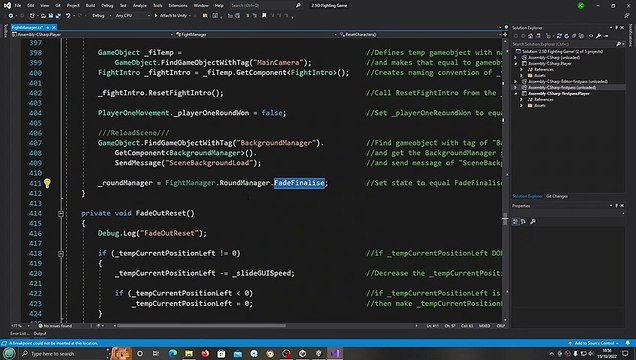Open the Any CPU platform dropdown
This screenshot has width=636, height=360.
coord(132,15)
